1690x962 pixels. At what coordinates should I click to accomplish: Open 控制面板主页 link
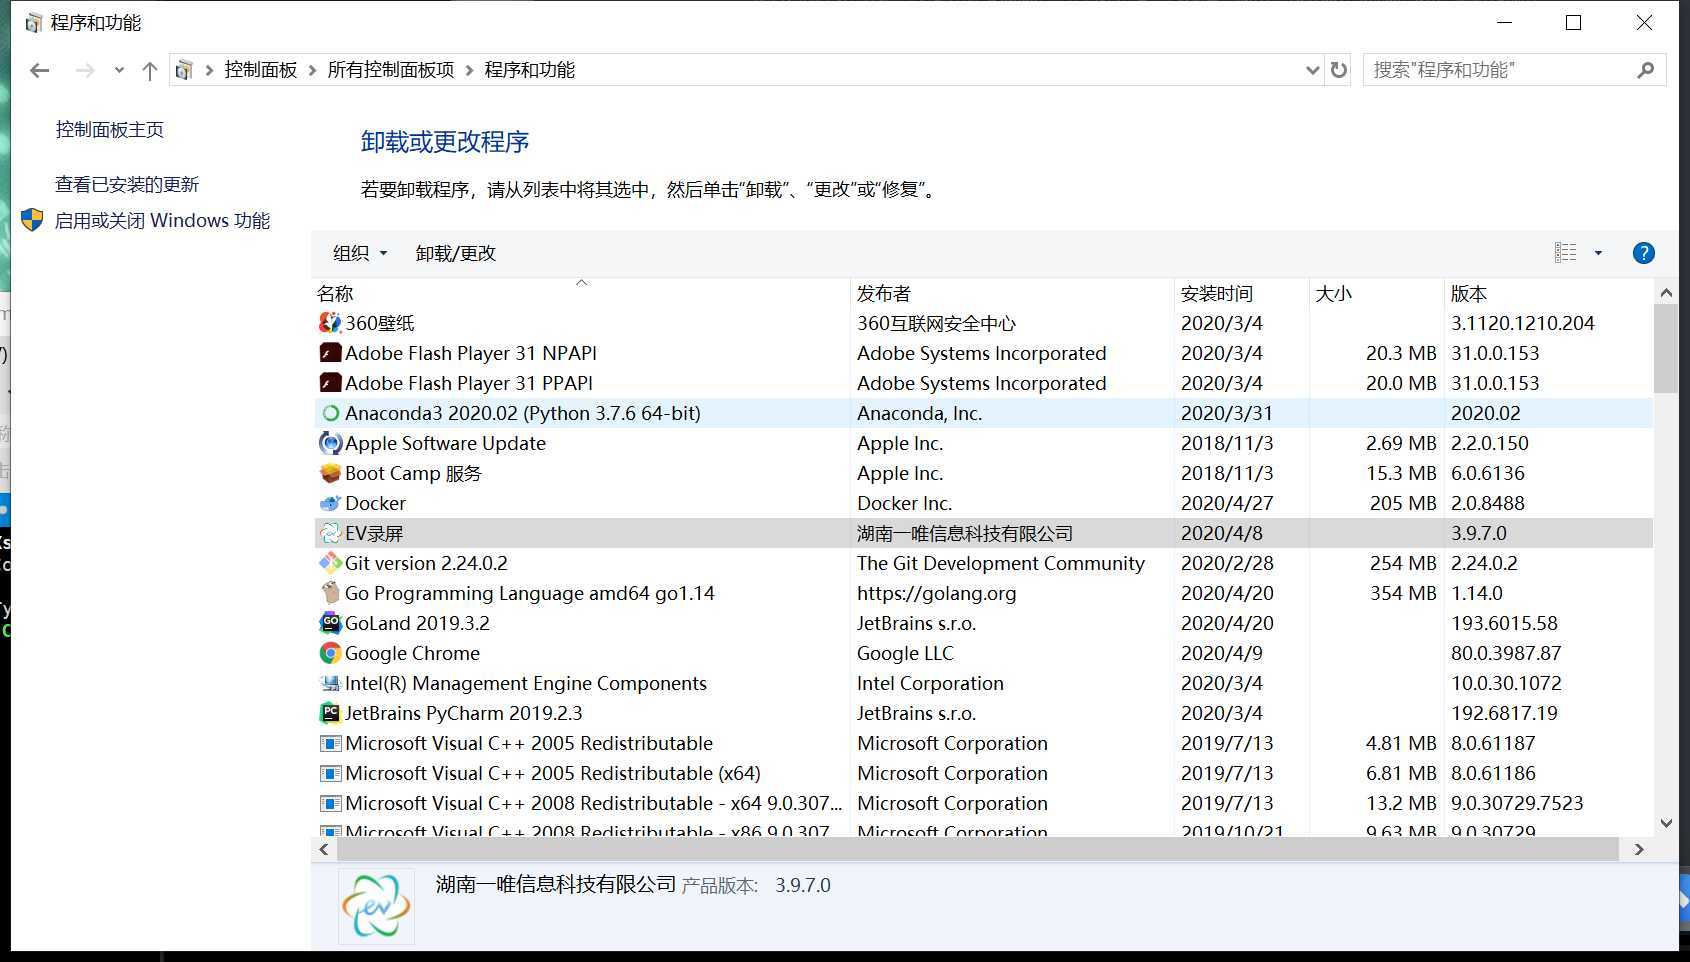click(x=110, y=130)
